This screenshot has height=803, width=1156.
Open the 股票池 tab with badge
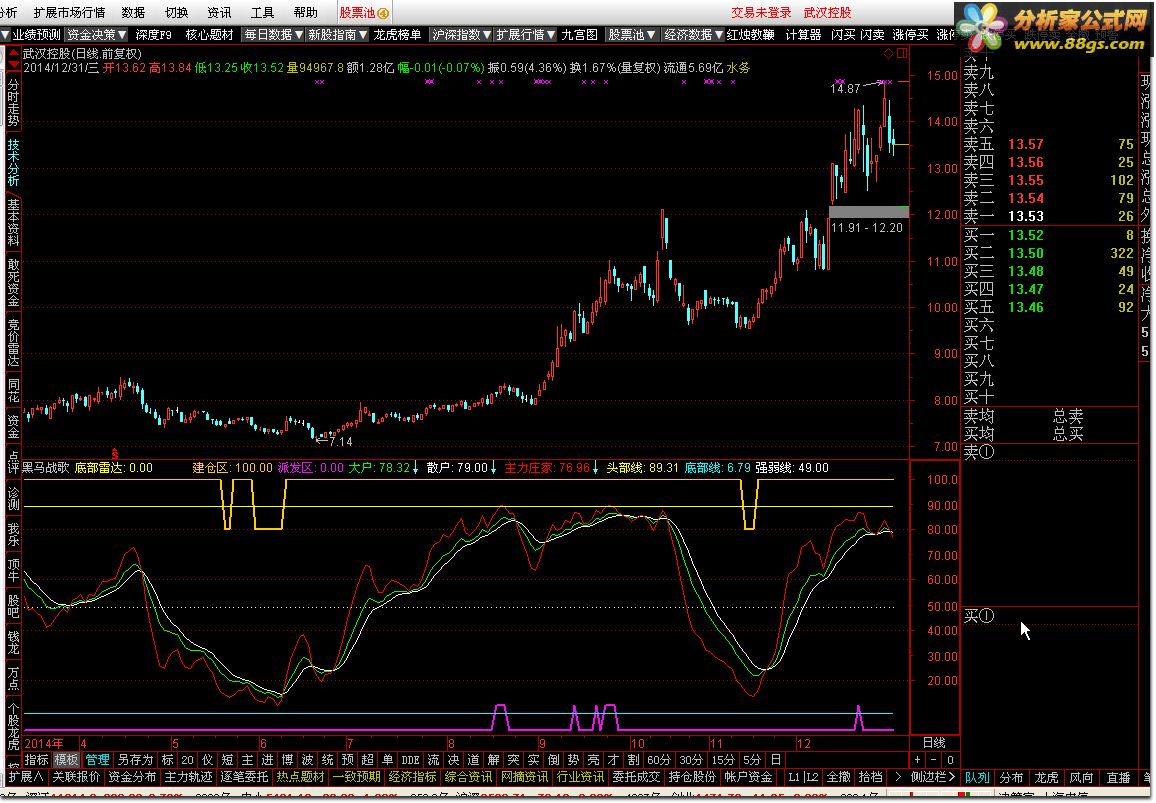[364, 13]
